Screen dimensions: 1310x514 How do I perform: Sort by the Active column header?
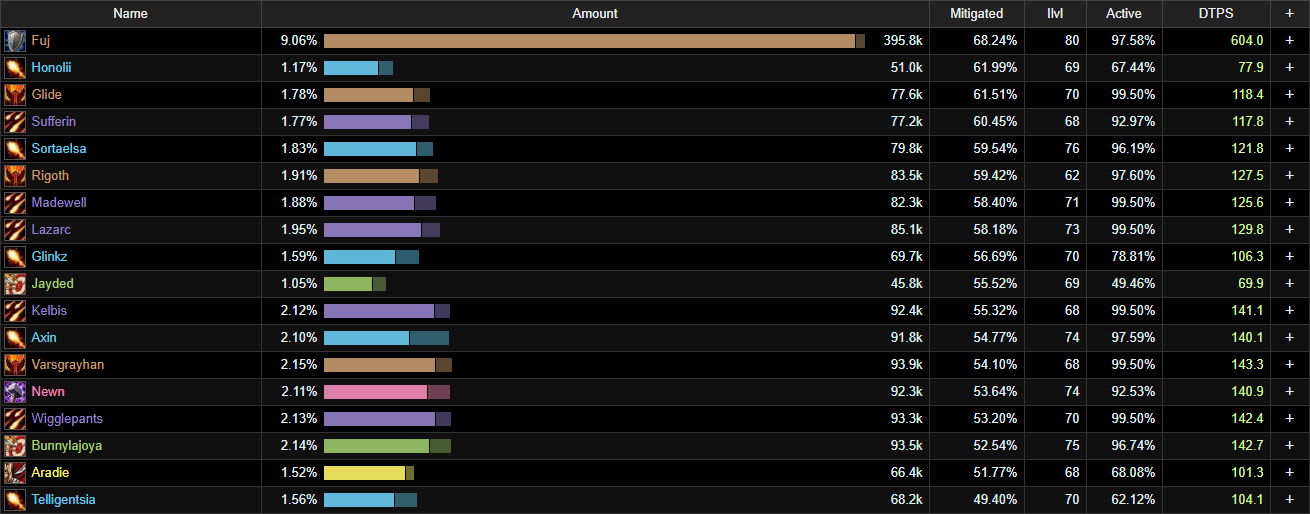tap(1124, 14)
